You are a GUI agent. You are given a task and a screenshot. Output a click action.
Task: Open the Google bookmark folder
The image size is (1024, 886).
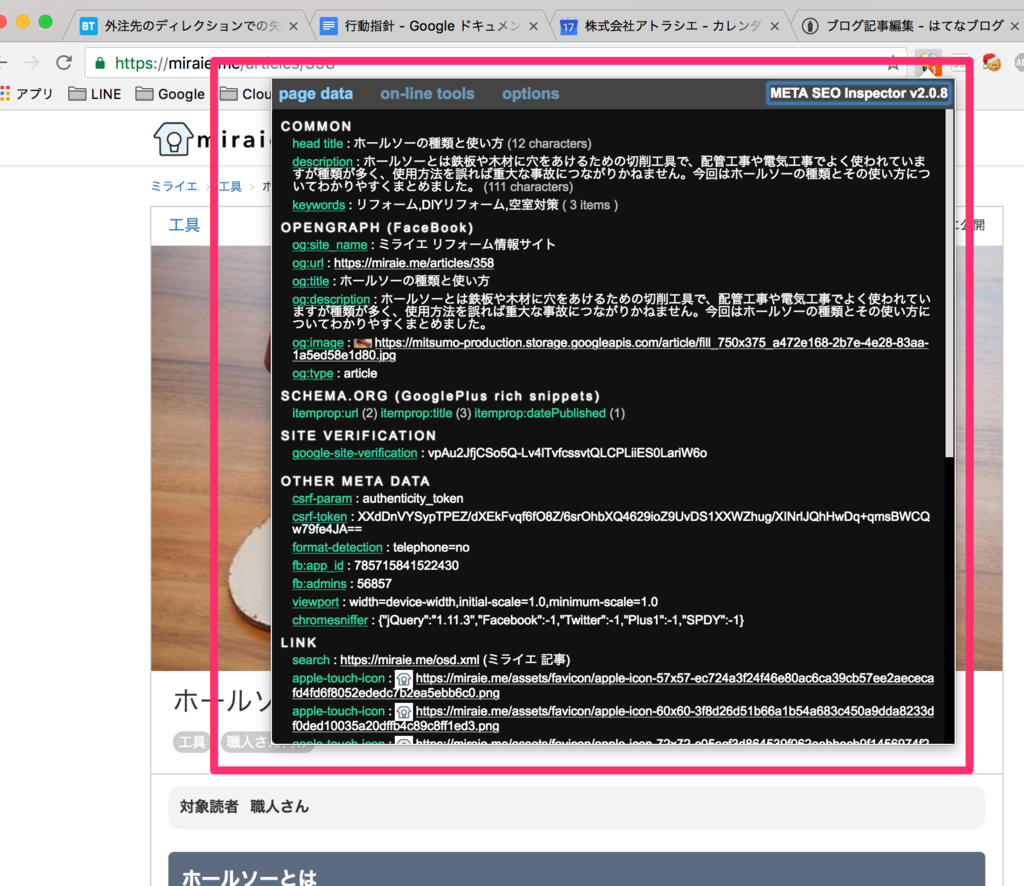170,94
